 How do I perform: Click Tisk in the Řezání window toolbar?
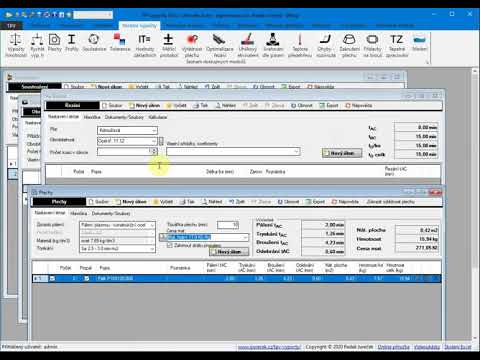[201, 105]
